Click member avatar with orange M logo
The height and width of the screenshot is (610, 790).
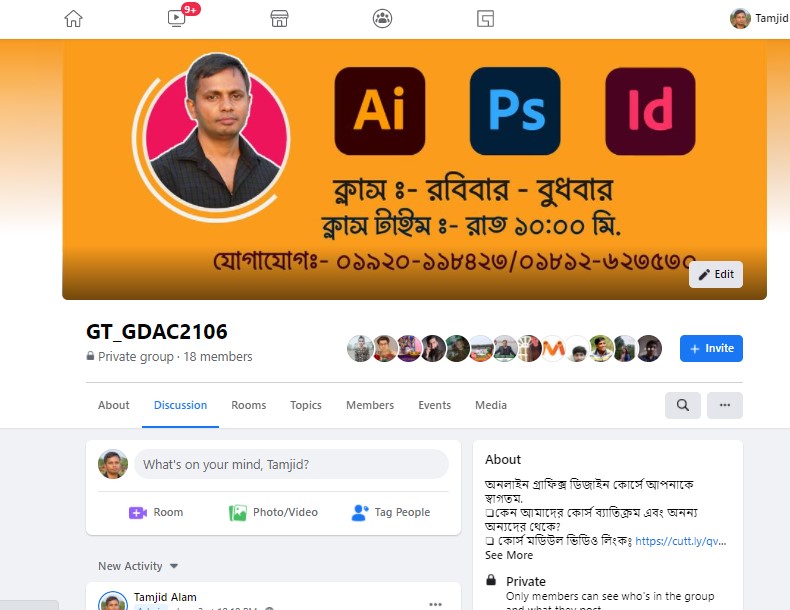[x=553, y=349]
